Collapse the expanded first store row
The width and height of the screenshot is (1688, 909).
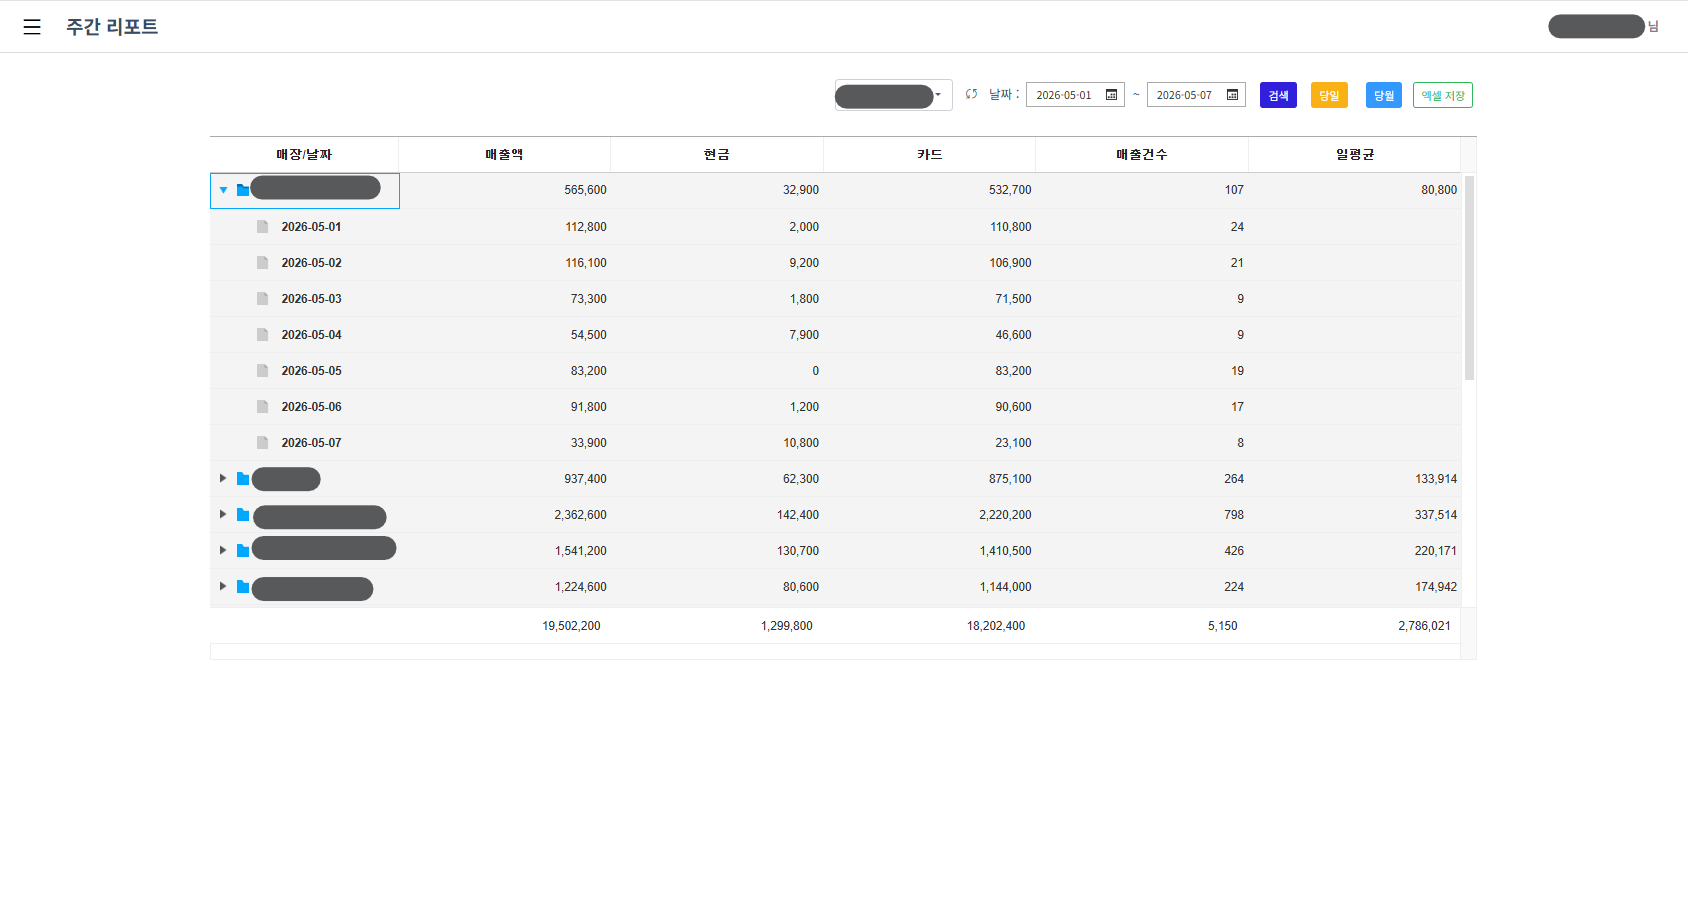[223, 190]
